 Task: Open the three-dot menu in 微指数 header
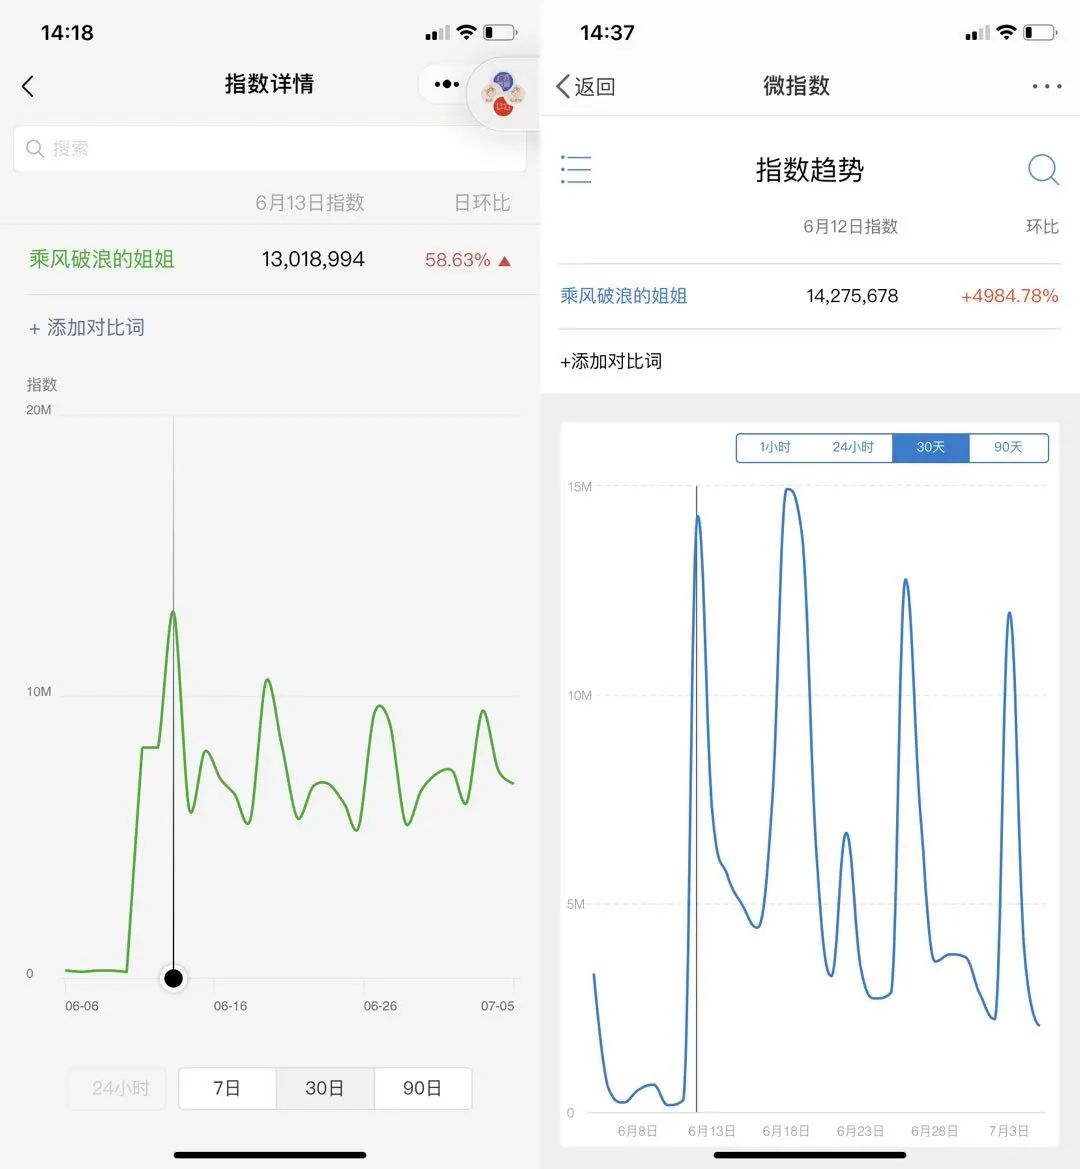click(1046, 86)
